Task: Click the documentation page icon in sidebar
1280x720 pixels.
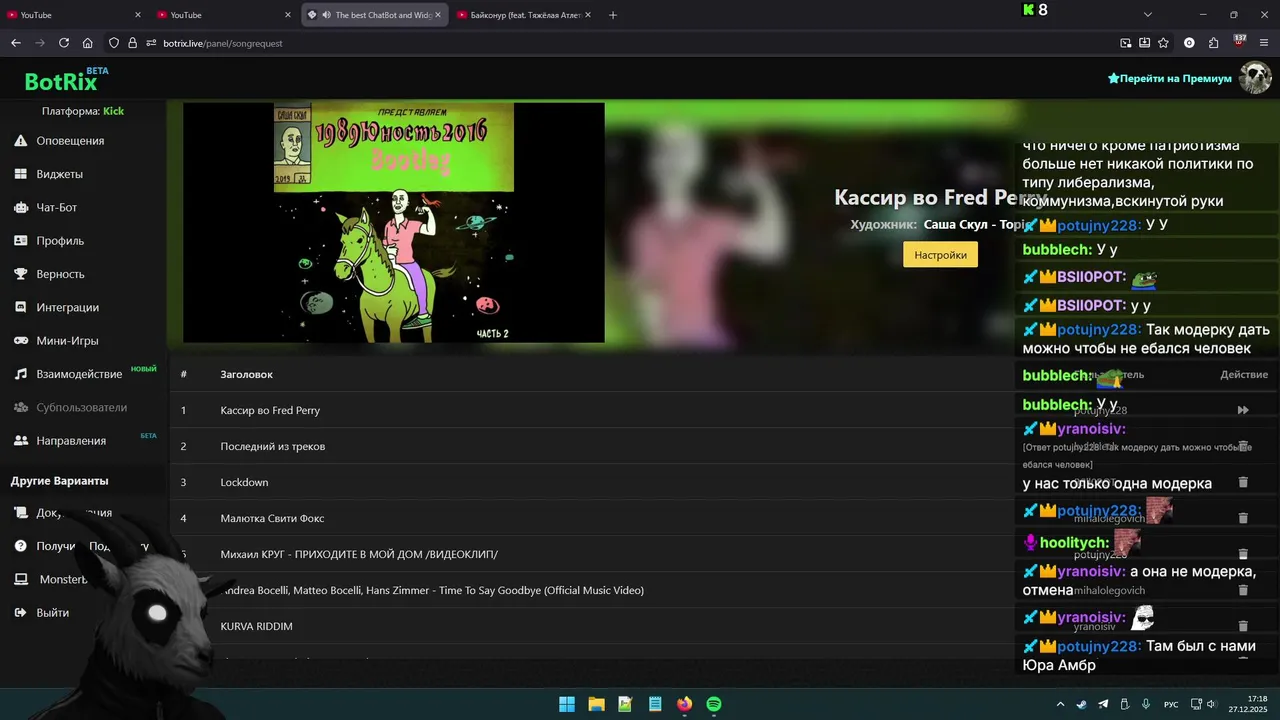Action: (x=20, y=513)
